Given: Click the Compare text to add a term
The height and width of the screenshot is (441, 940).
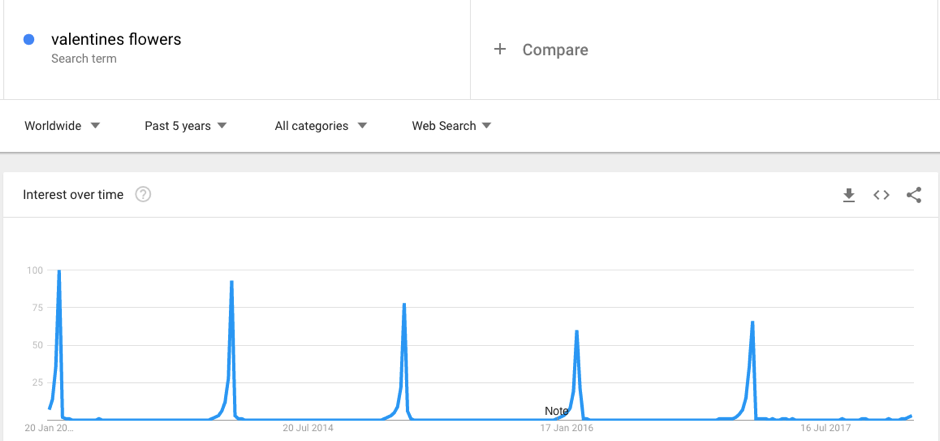Looking at the screenshot, I should tap(555, 50).
